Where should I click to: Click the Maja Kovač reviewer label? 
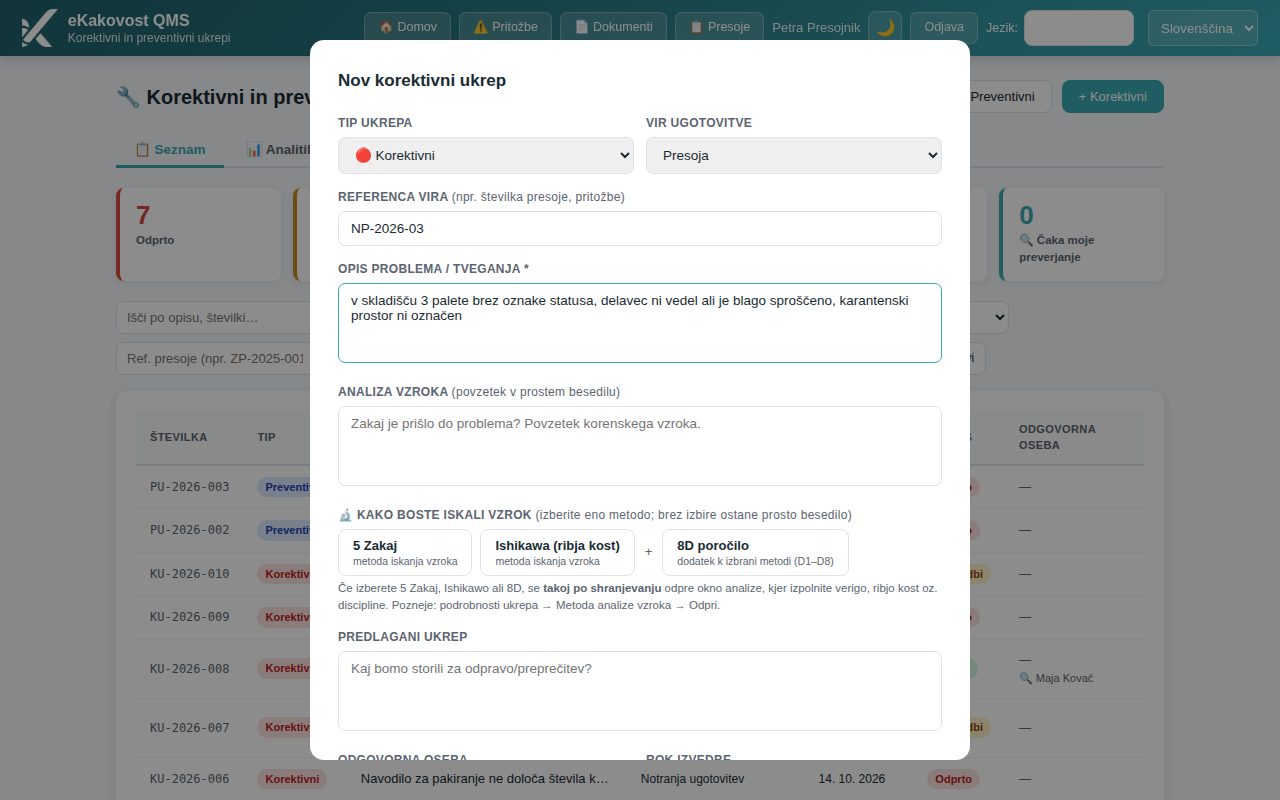pos(1056,678)
